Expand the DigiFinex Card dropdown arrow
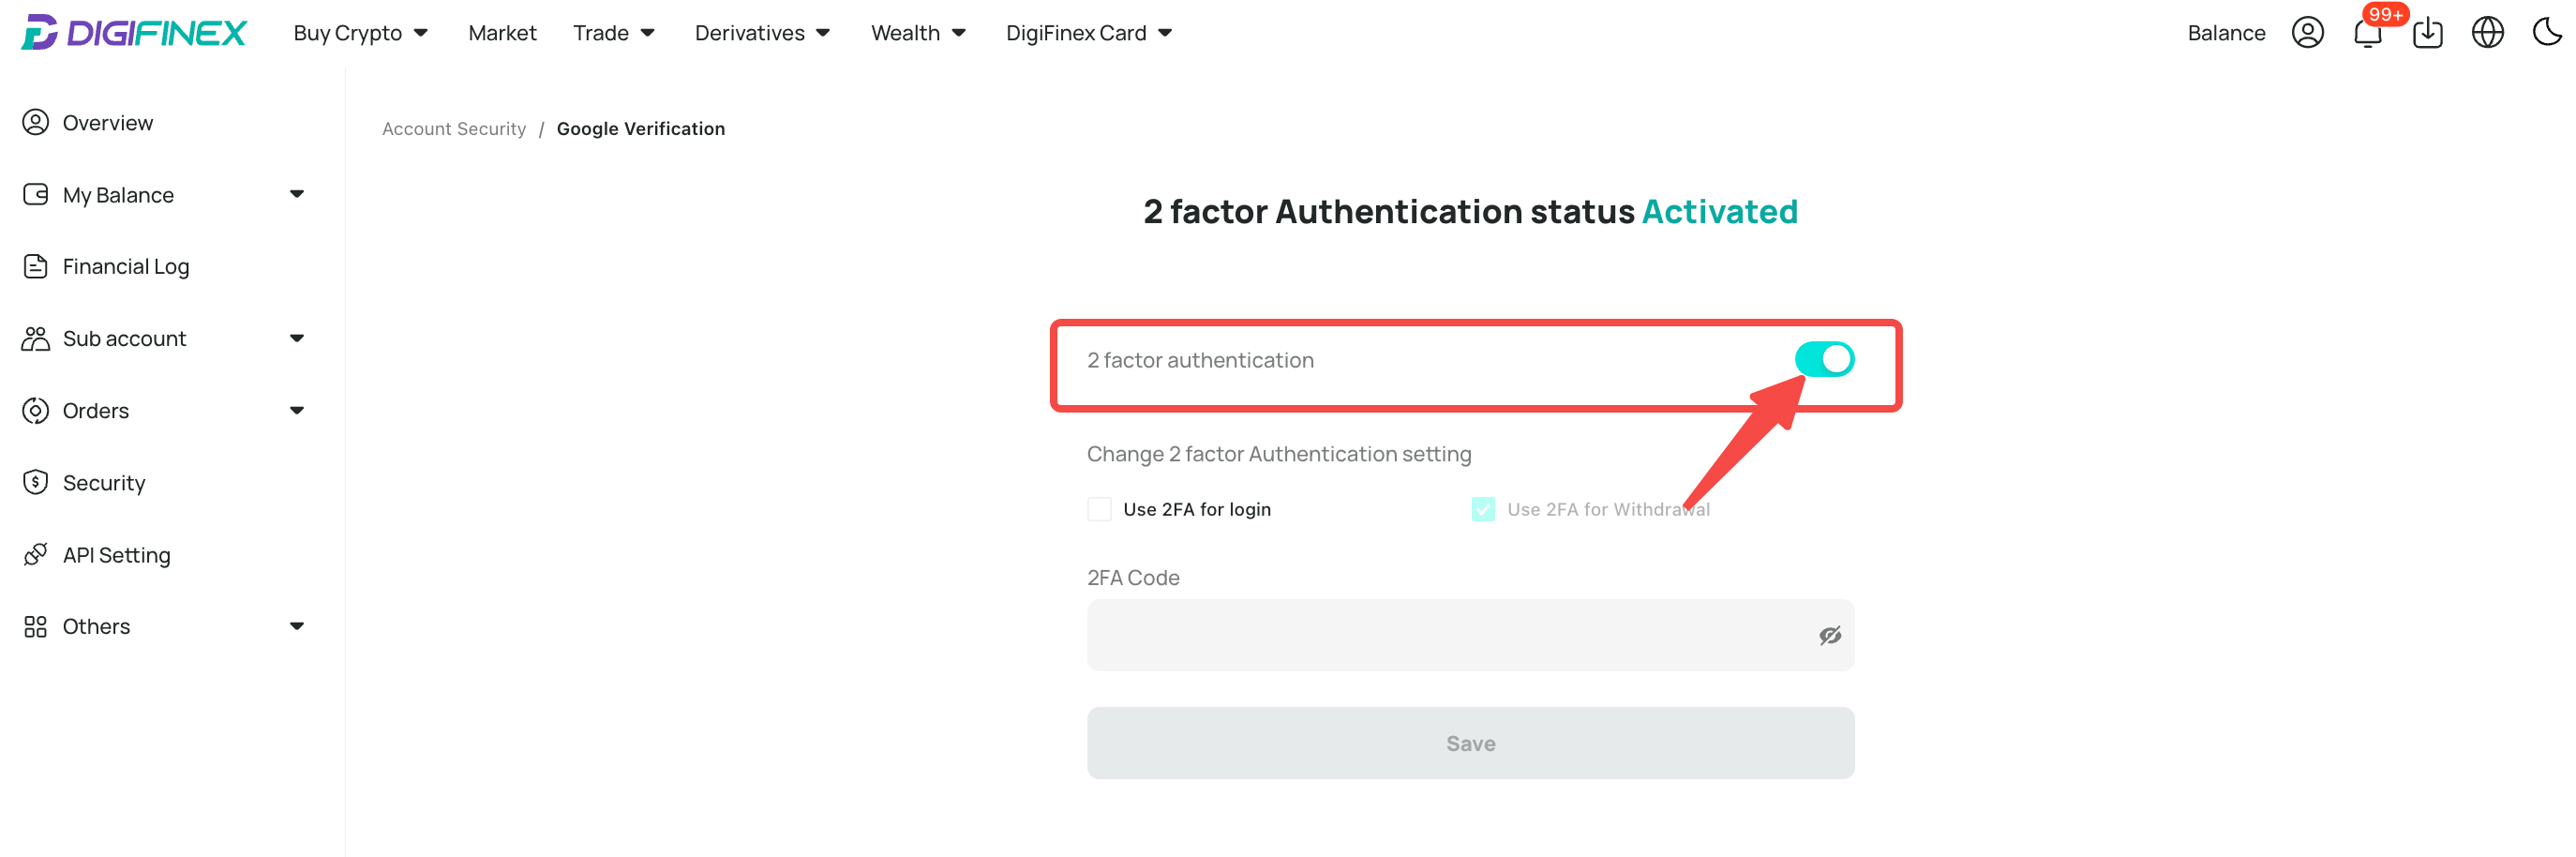This screenshot has height=857, width=2576. (1165, 33)
